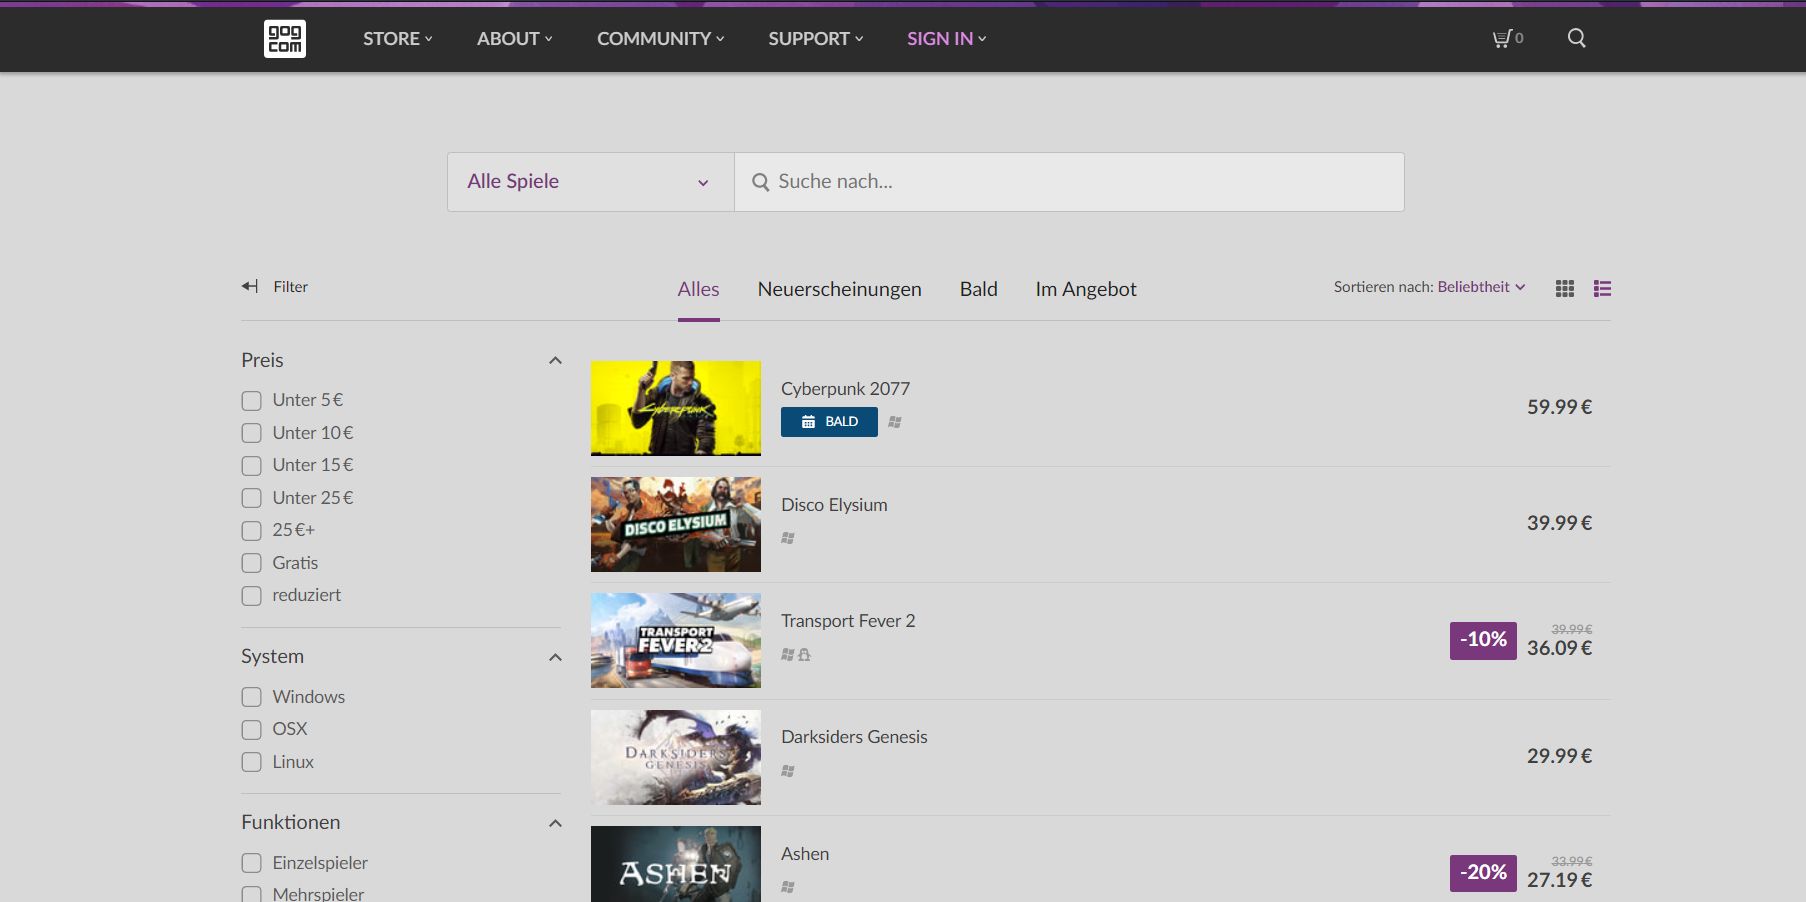Click the 29.99€ price of Darksiders Genesis
Image resolution: width=1806 pixels, height=902 pixels.
click(1559, 756)
